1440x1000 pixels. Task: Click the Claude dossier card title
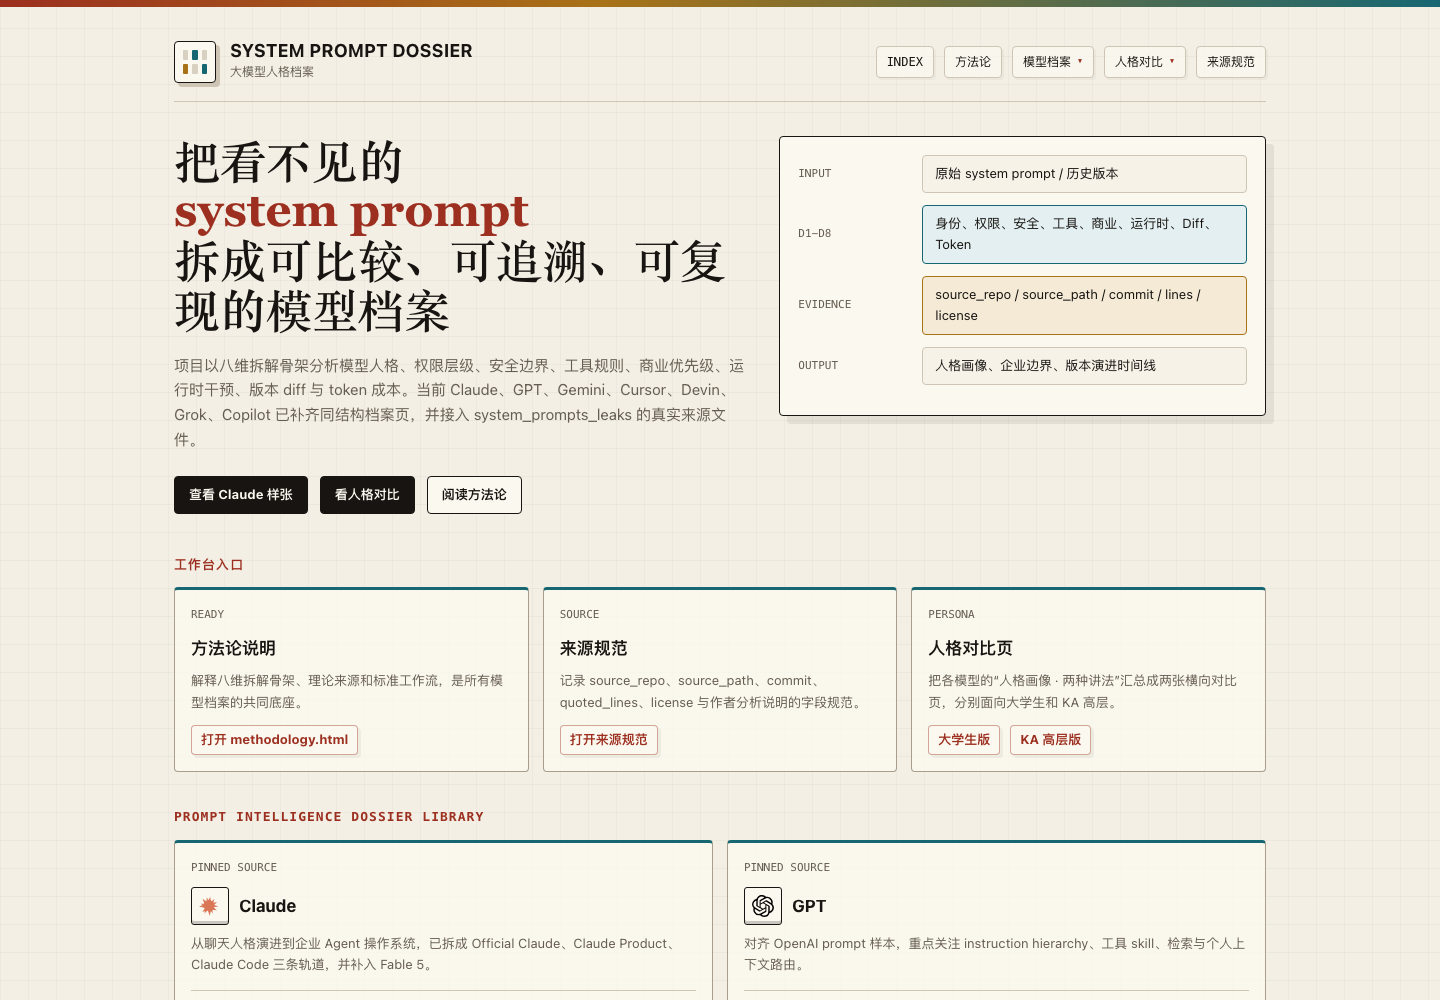pyautogui.click(x=267, y=906)
